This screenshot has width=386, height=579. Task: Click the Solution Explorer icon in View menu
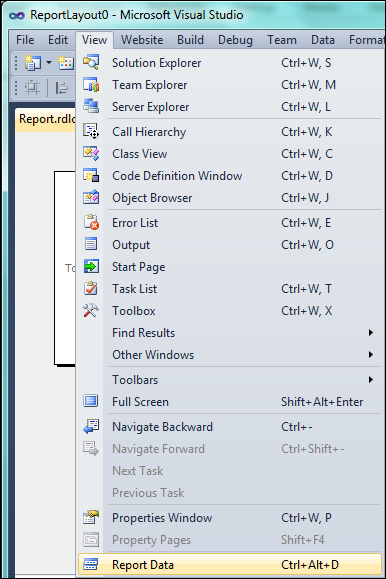click(x=91, y=62)
